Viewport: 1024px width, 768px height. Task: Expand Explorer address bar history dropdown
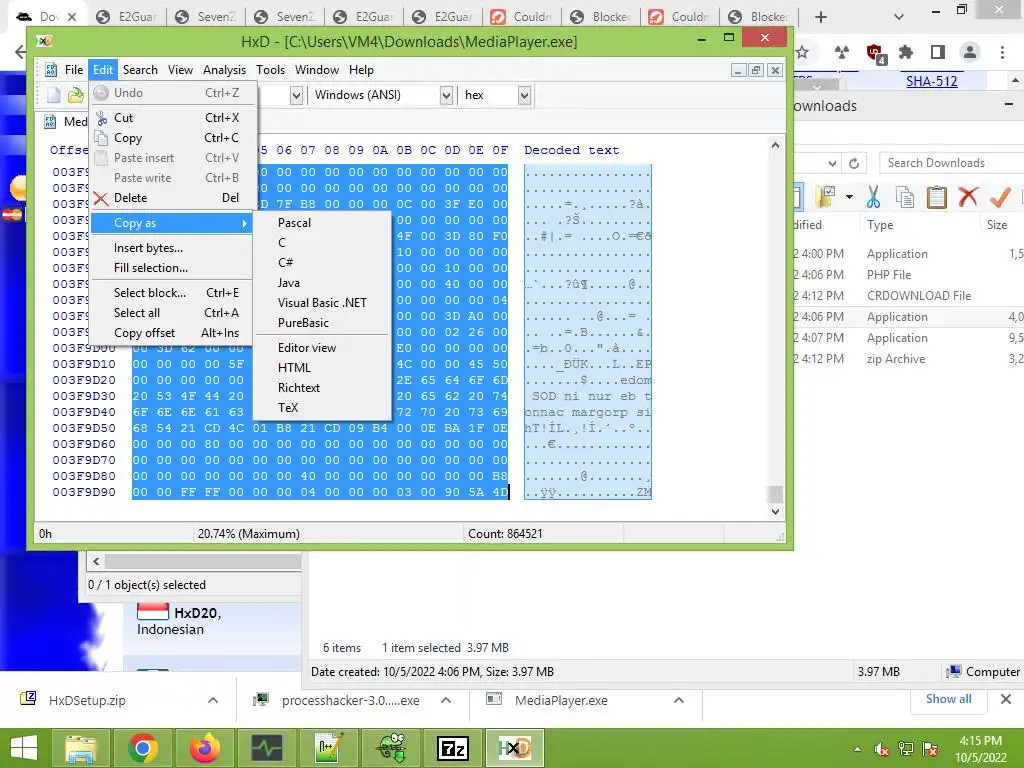click(832, 163)
